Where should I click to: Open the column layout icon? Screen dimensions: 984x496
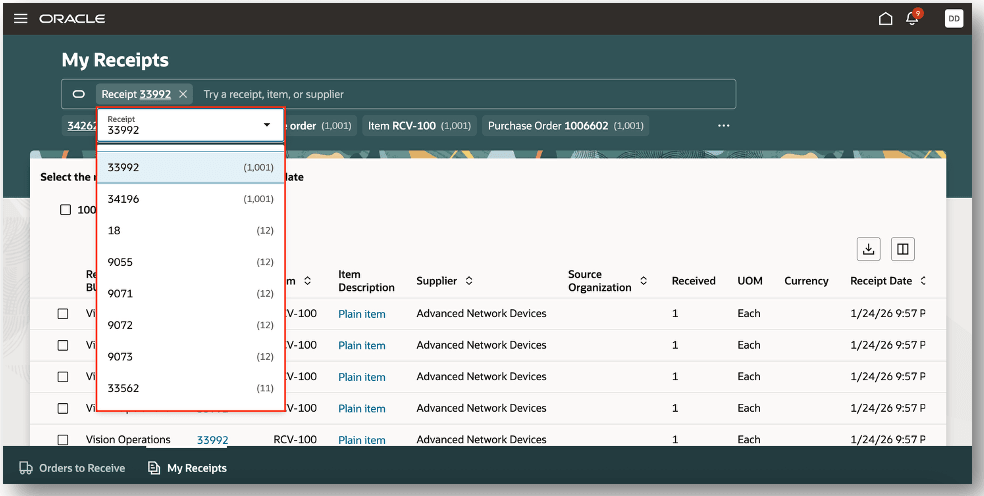[x=902, y=249]
